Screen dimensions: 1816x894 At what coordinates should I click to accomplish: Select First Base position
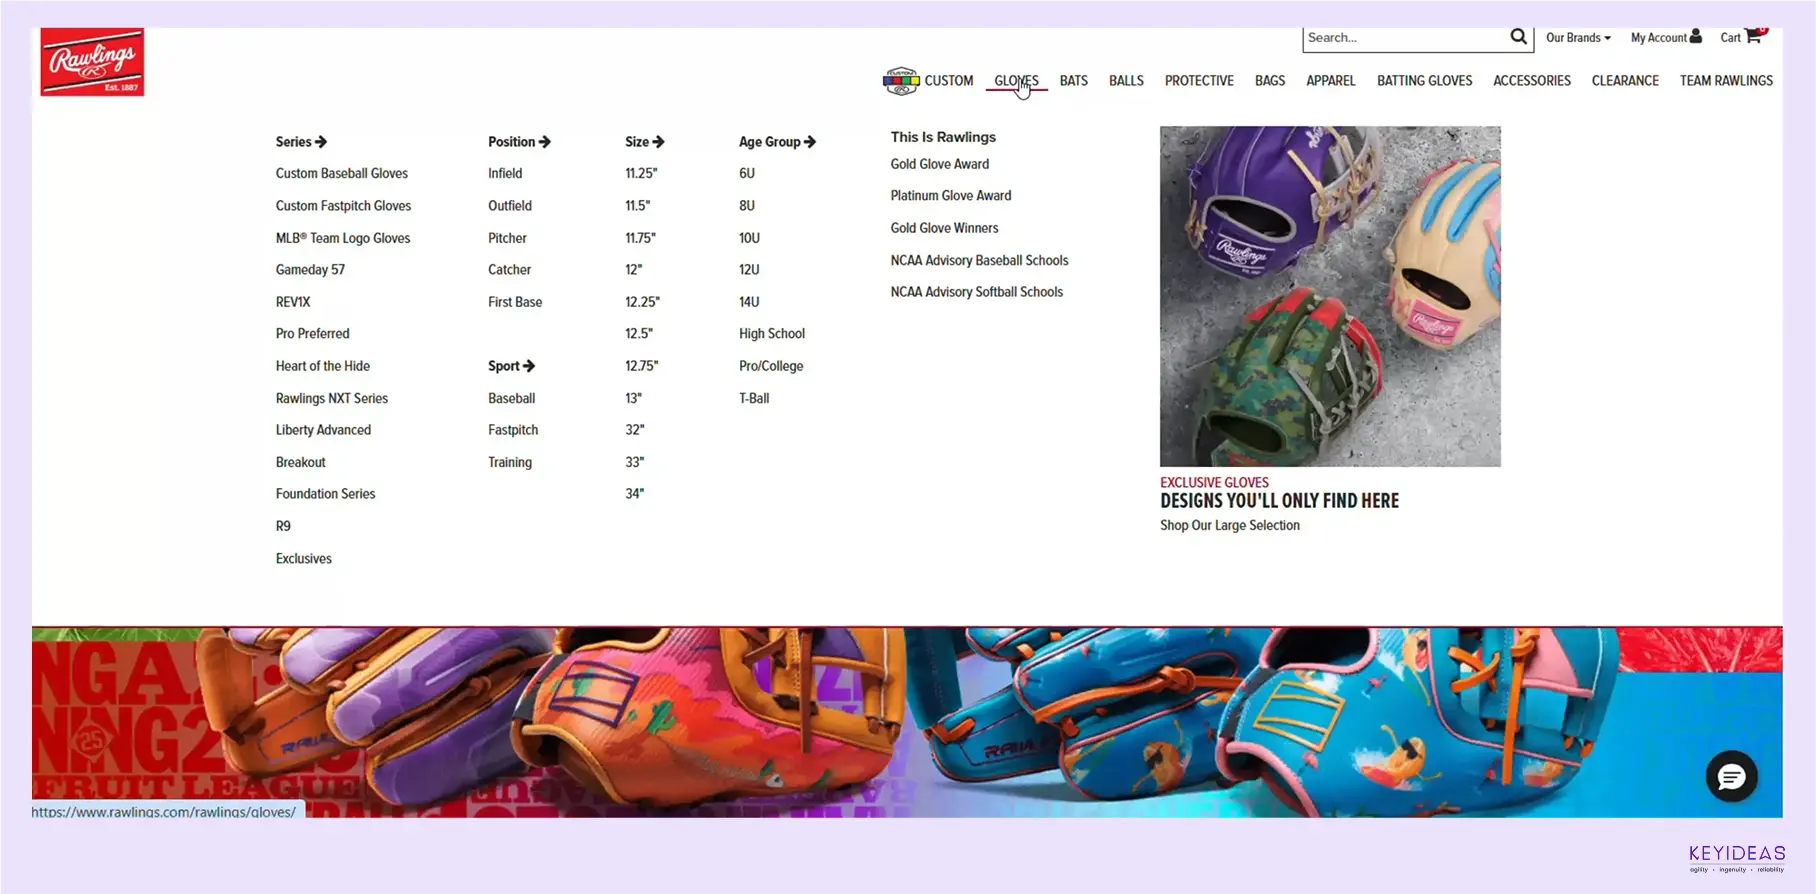coord(515,302)
